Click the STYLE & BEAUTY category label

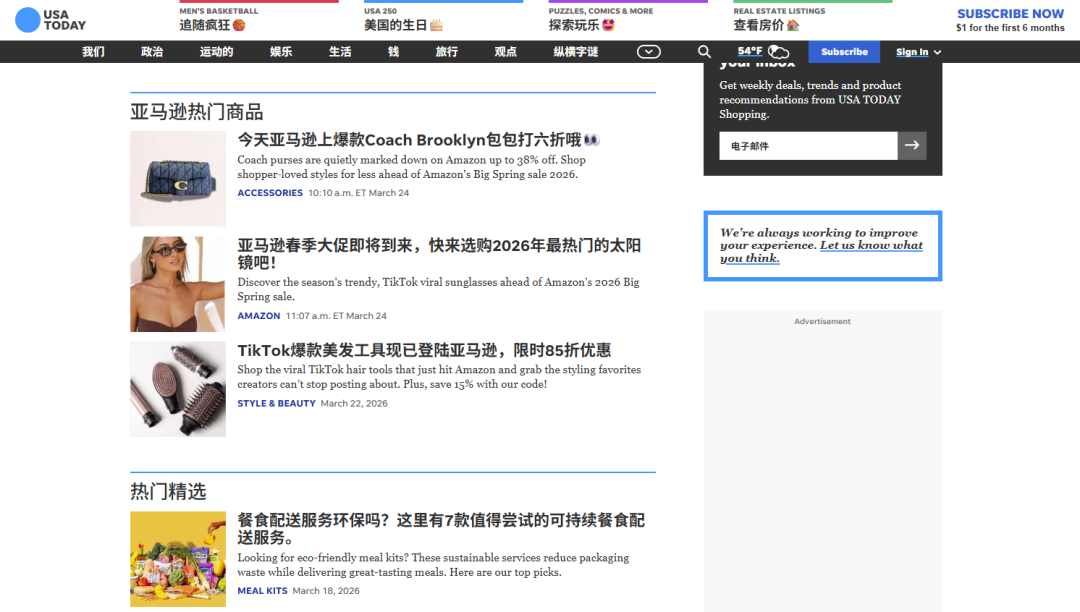(x=276, y=404)
